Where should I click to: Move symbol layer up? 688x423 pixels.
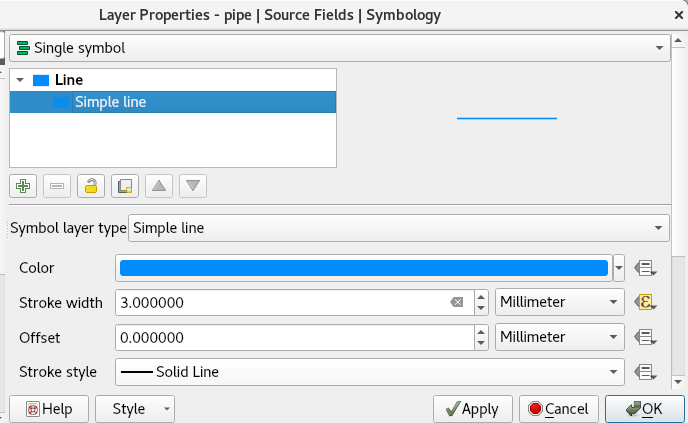pyautogui.click(x=159, y=186)
